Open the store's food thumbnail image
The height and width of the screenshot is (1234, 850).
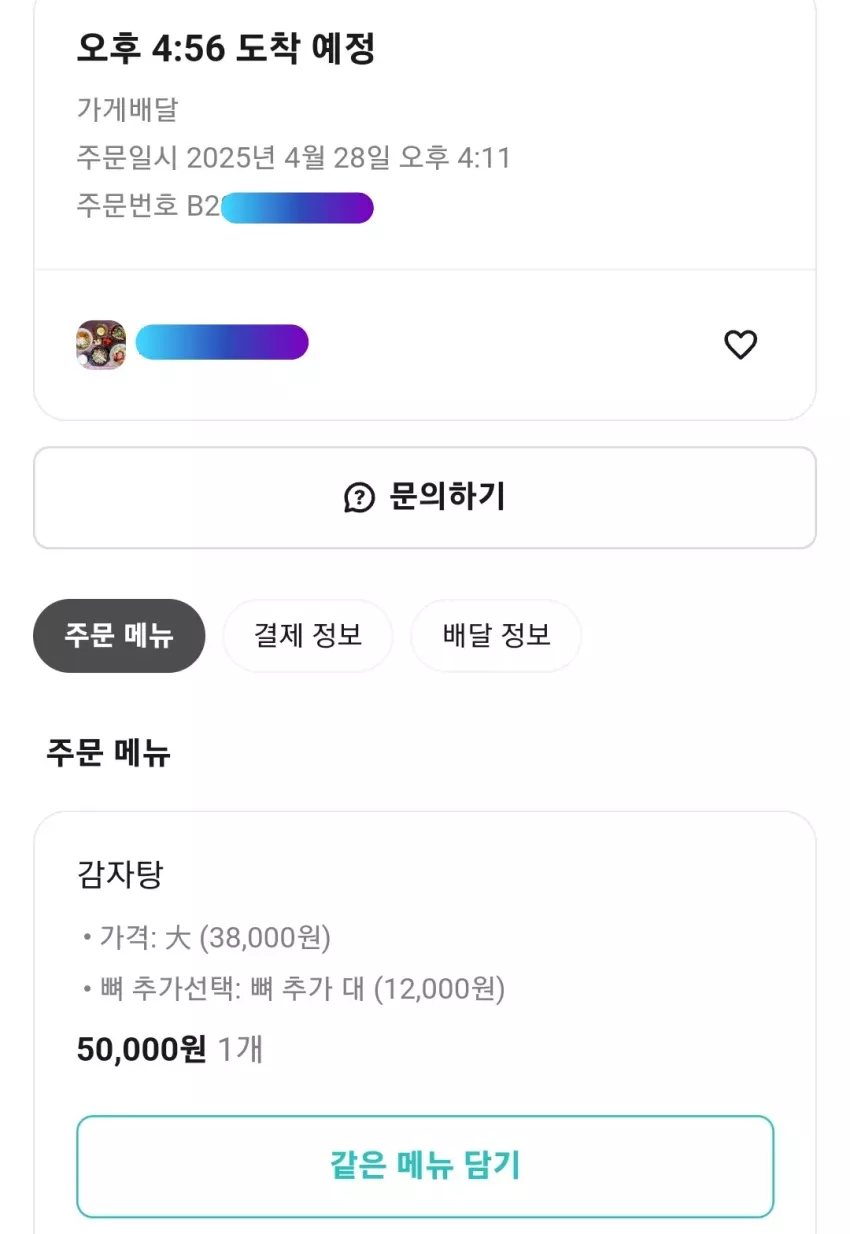coord(101,345)
